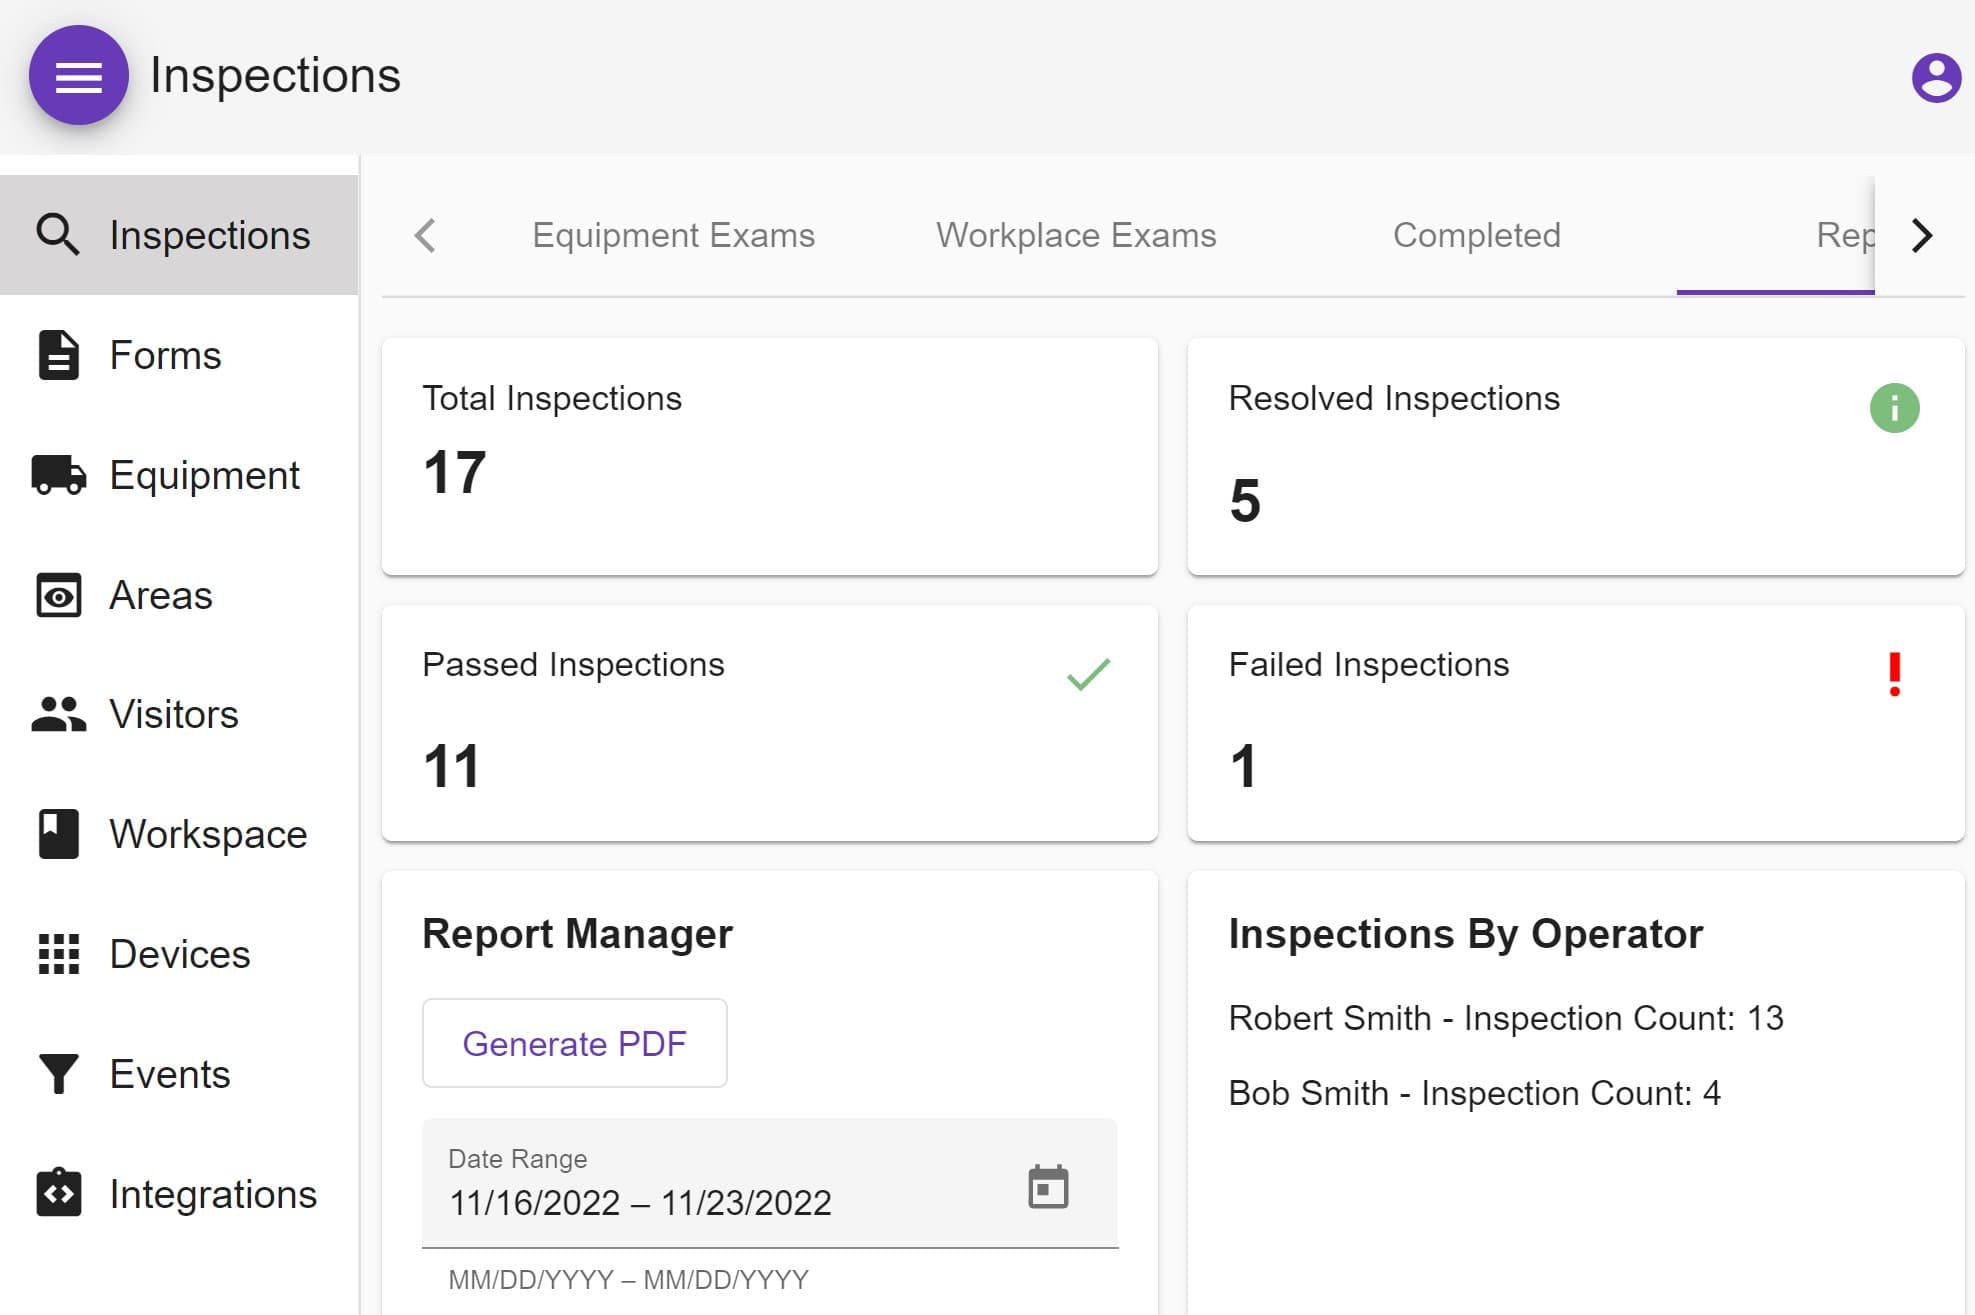
Task: Open the Workspace section
Action: click(58, 834)
